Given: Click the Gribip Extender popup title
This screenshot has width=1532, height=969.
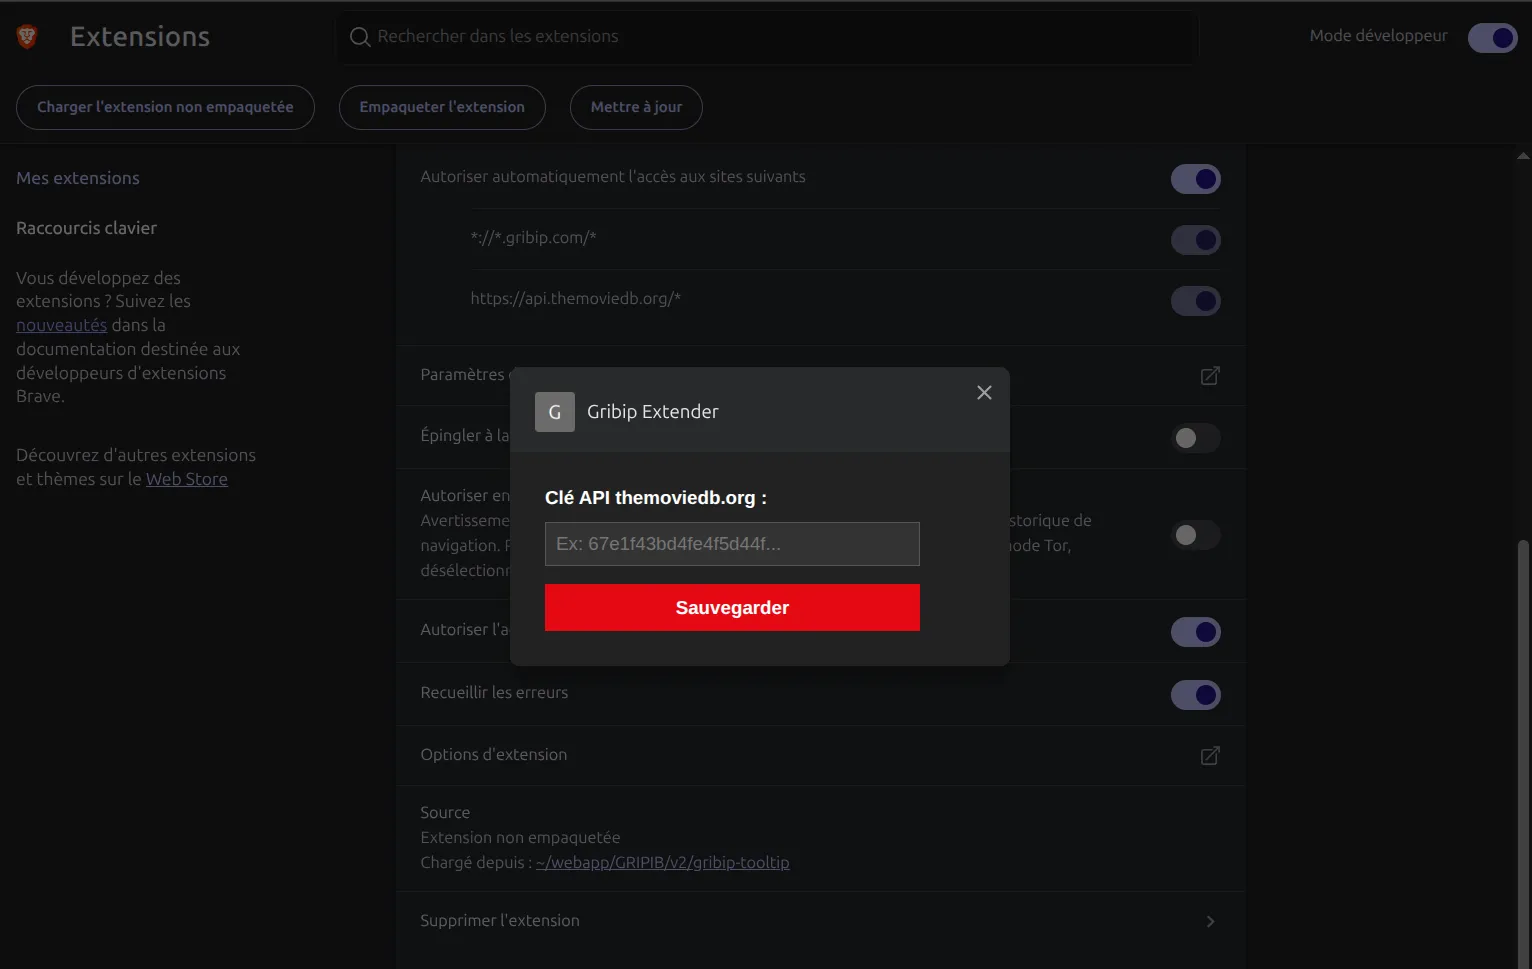Looking at the screenshot, I should pos(653,412).
